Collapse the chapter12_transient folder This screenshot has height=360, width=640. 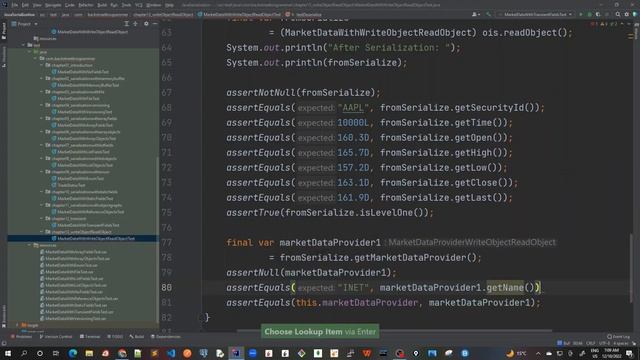click(x=42, y=218)
